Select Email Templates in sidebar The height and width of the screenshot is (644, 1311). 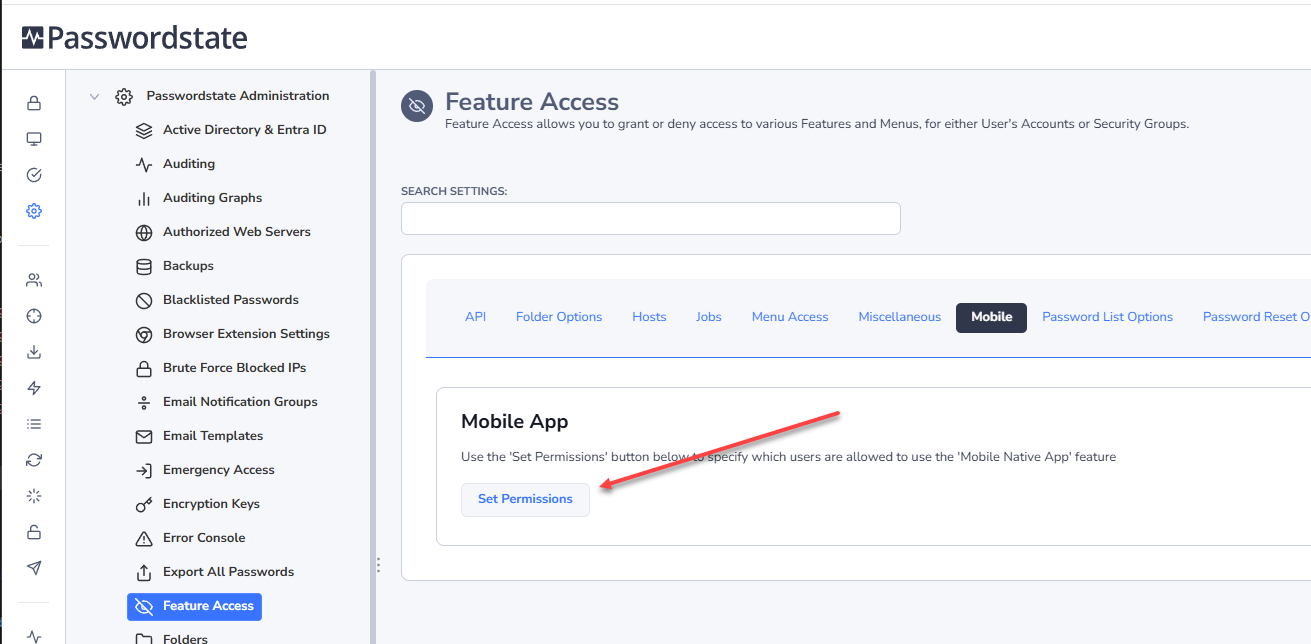tap(213, 436)
